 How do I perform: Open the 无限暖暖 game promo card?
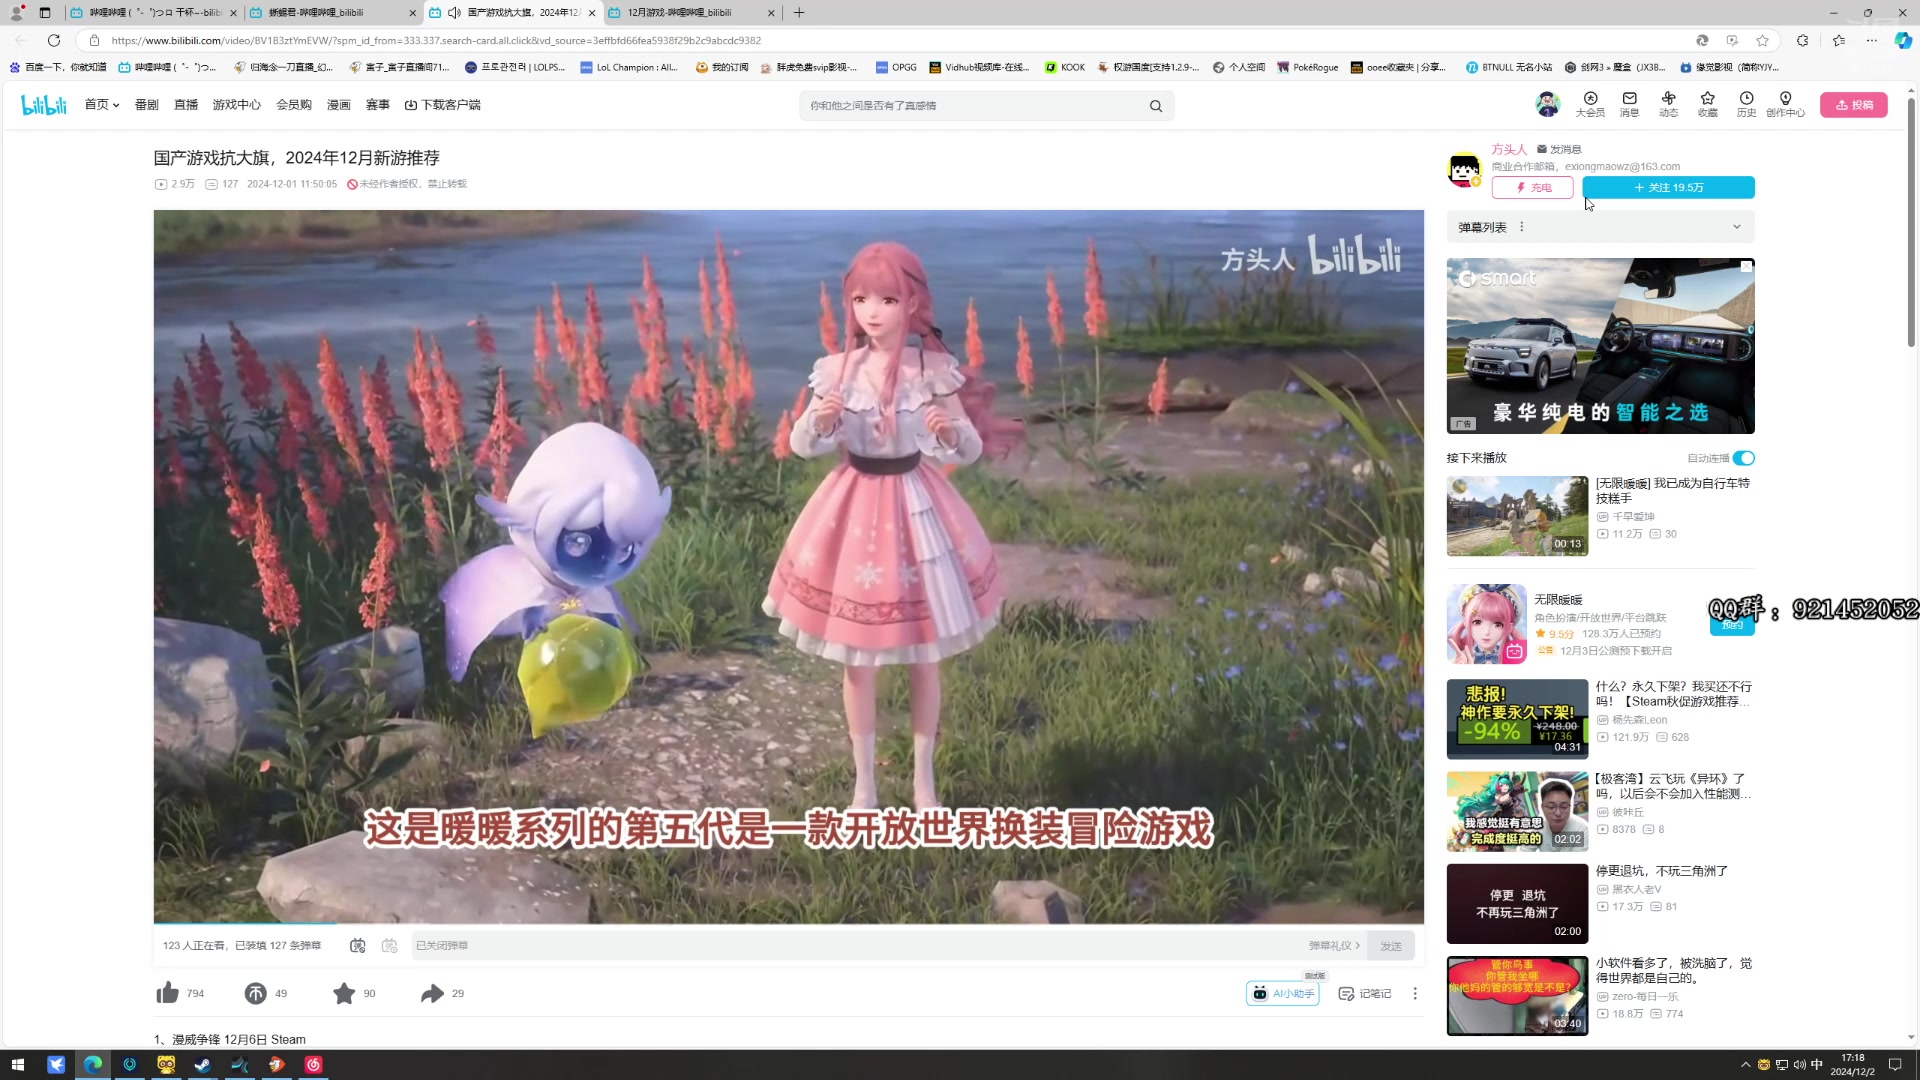1600,623
